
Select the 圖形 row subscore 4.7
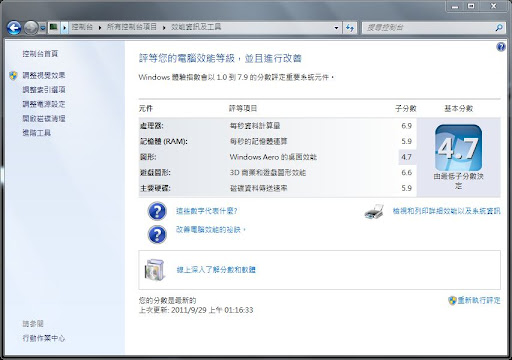pyautogui.click(x=406, y=157)
